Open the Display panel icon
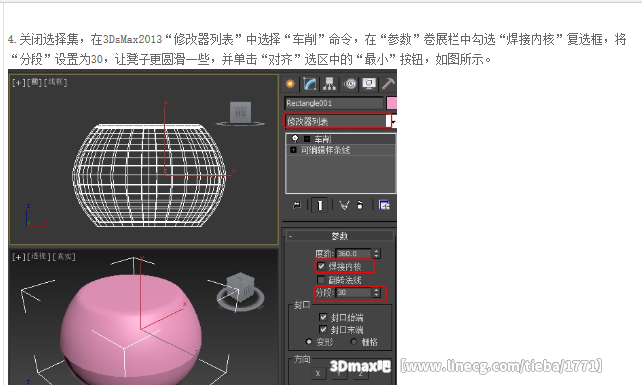This screenshot has height=385, width=642. point(369,84)
